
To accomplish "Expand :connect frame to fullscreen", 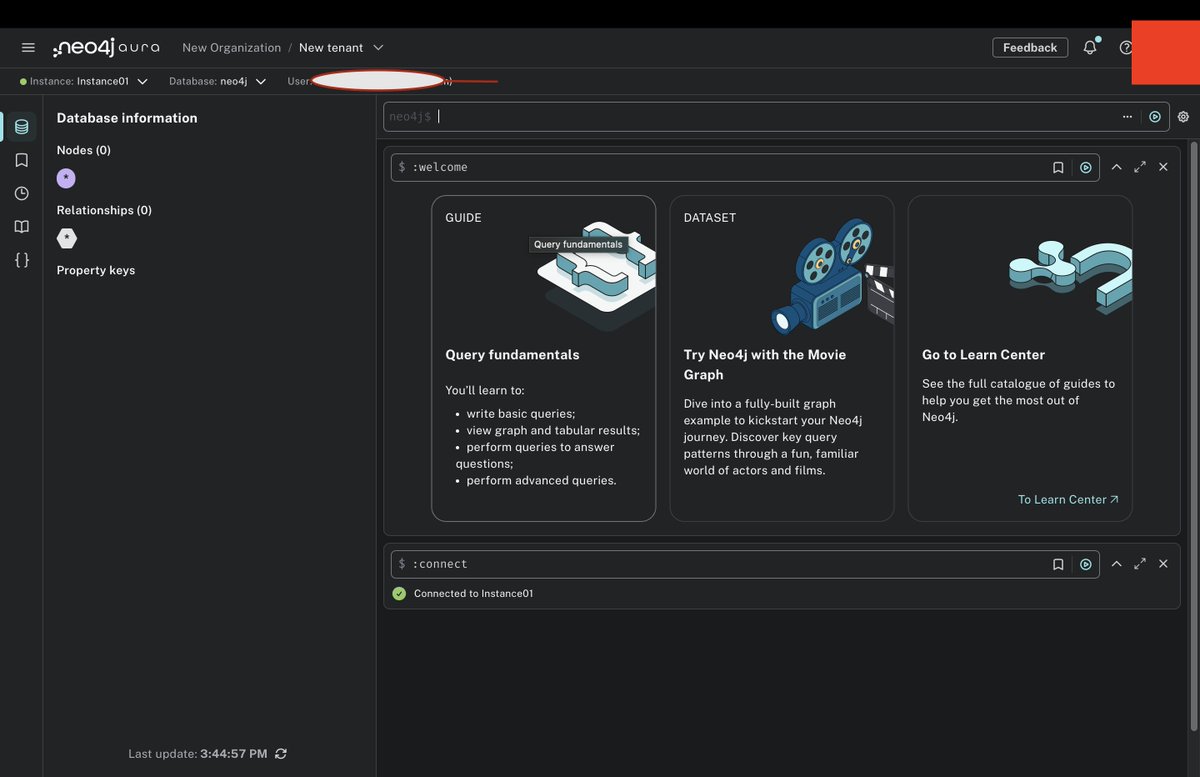I will 1140,564.
